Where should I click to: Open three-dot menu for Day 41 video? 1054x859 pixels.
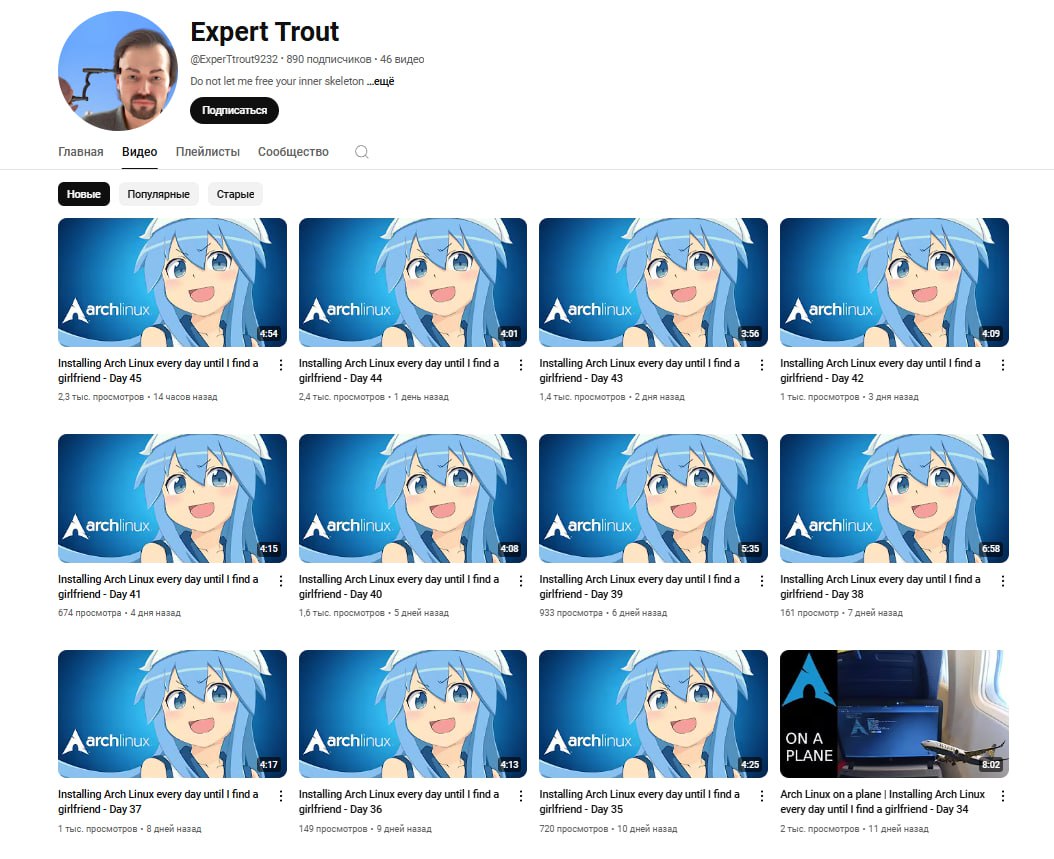click(x=280, y=581)
